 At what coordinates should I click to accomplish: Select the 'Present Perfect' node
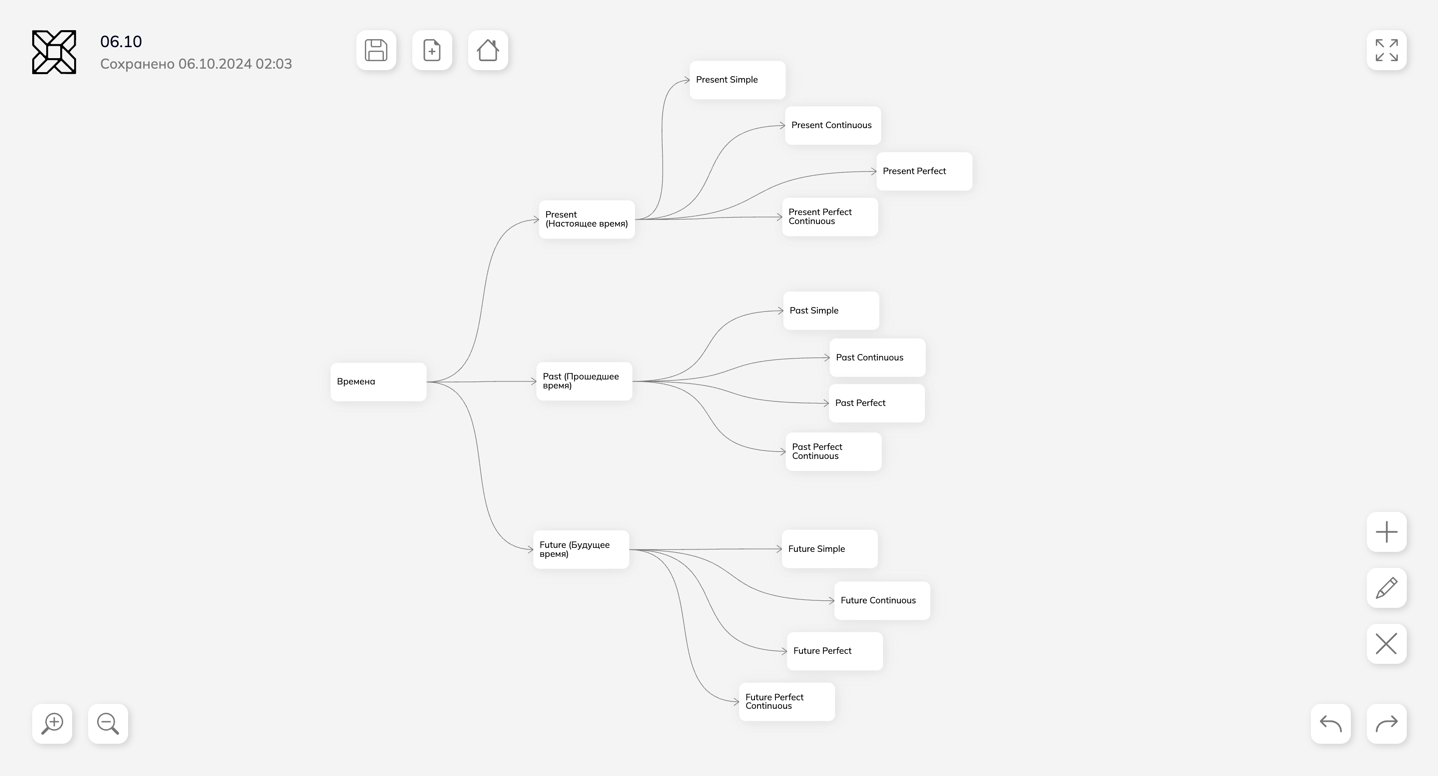point(924,171)
